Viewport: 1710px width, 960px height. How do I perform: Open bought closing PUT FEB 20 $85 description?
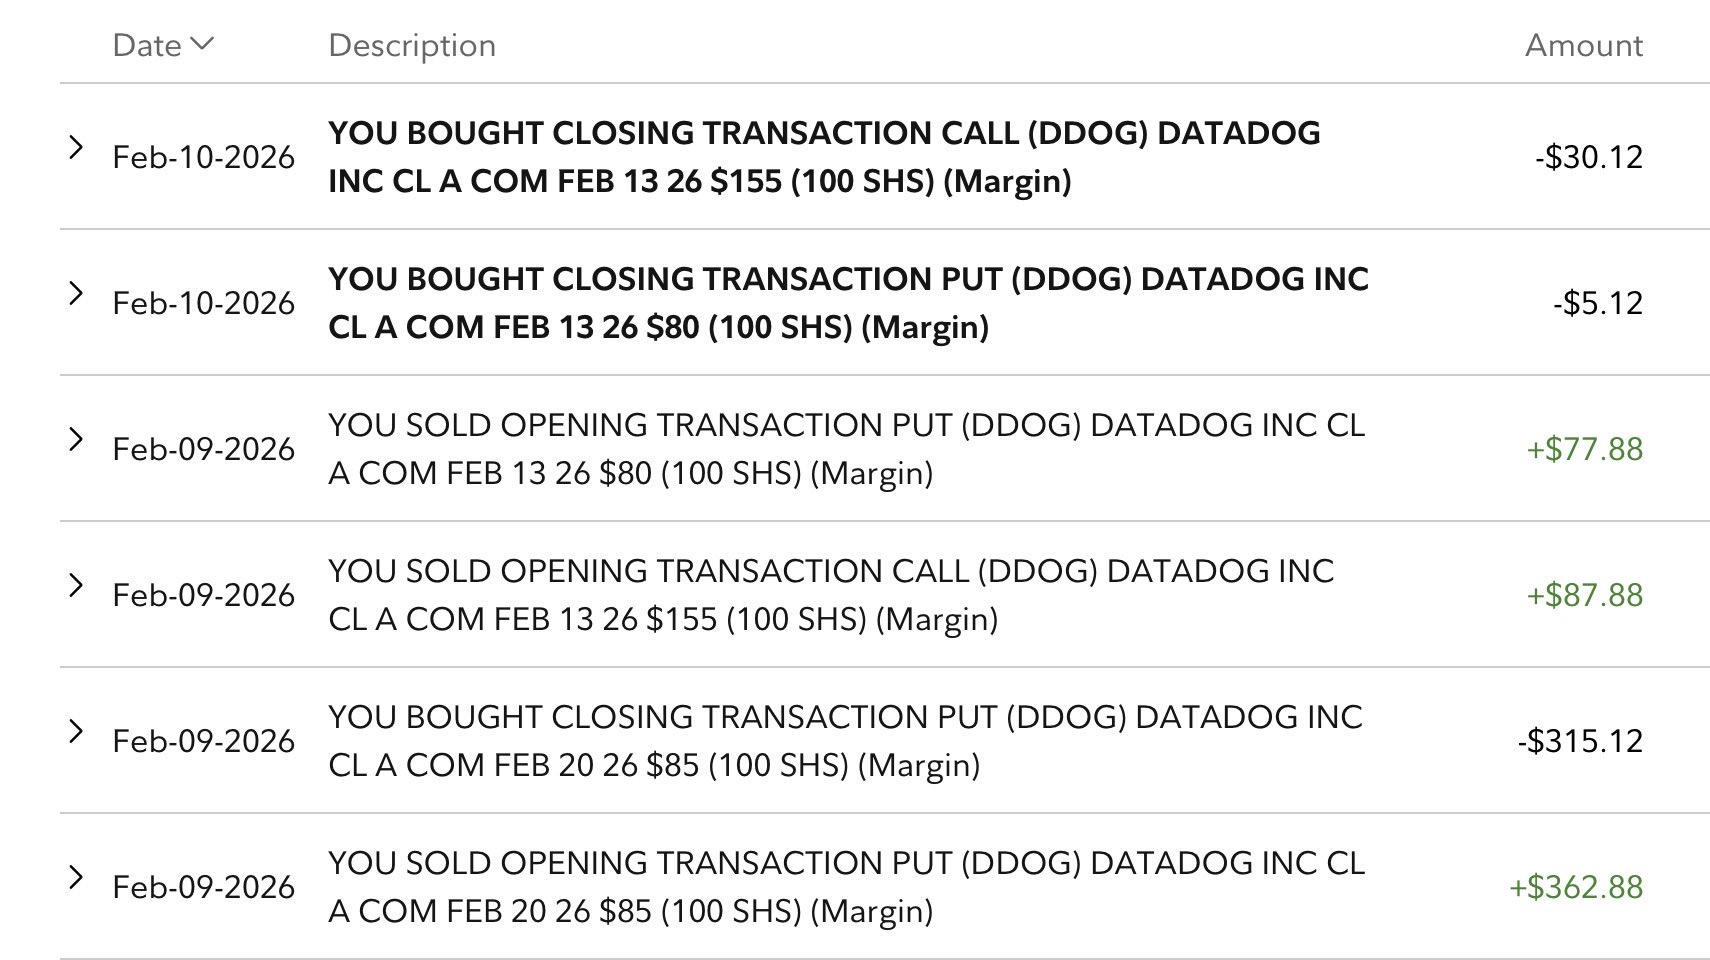click(x=844, y=741)
